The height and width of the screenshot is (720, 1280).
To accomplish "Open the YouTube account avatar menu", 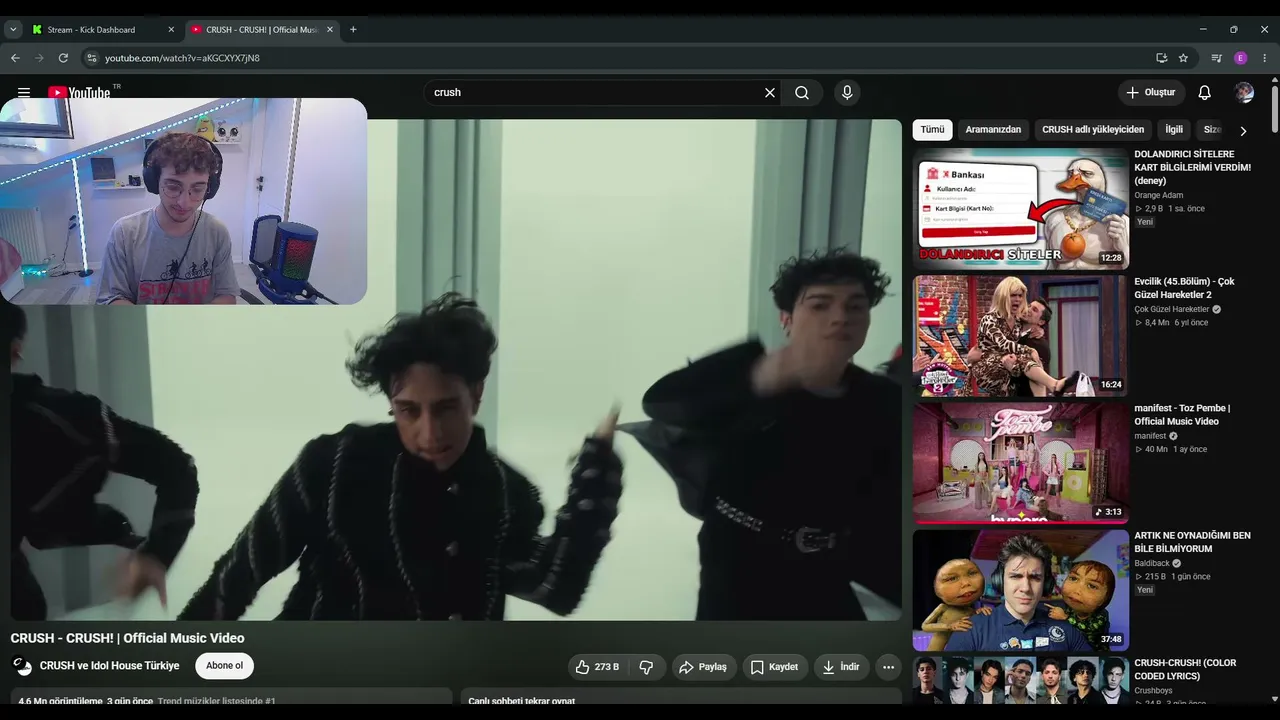I will [x=1244, y=93].
